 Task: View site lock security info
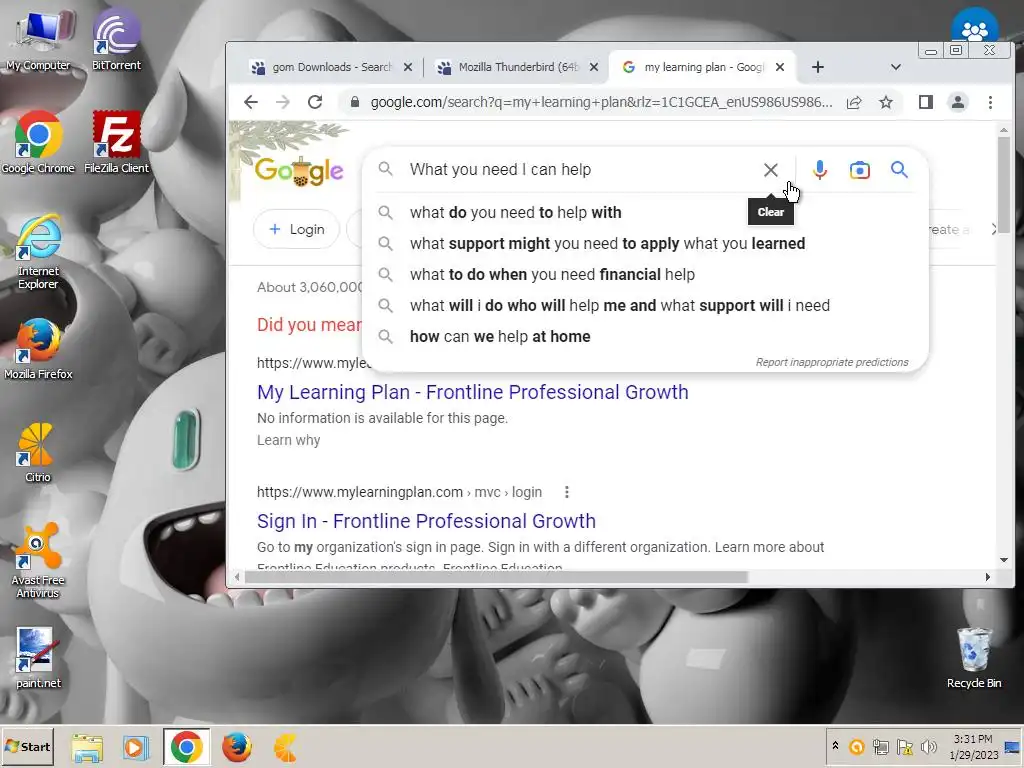click(x=355, y=102)
